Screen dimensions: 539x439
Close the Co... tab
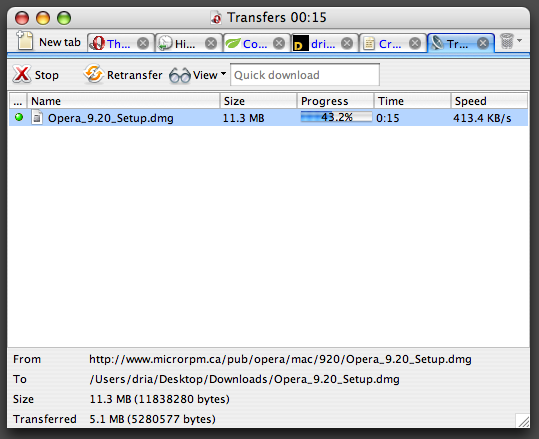pos(279,43)
